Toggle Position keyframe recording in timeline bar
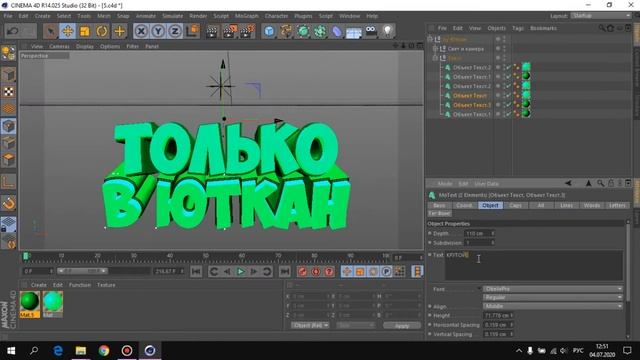Screen dimensions: 640x360 click(347, 271)
